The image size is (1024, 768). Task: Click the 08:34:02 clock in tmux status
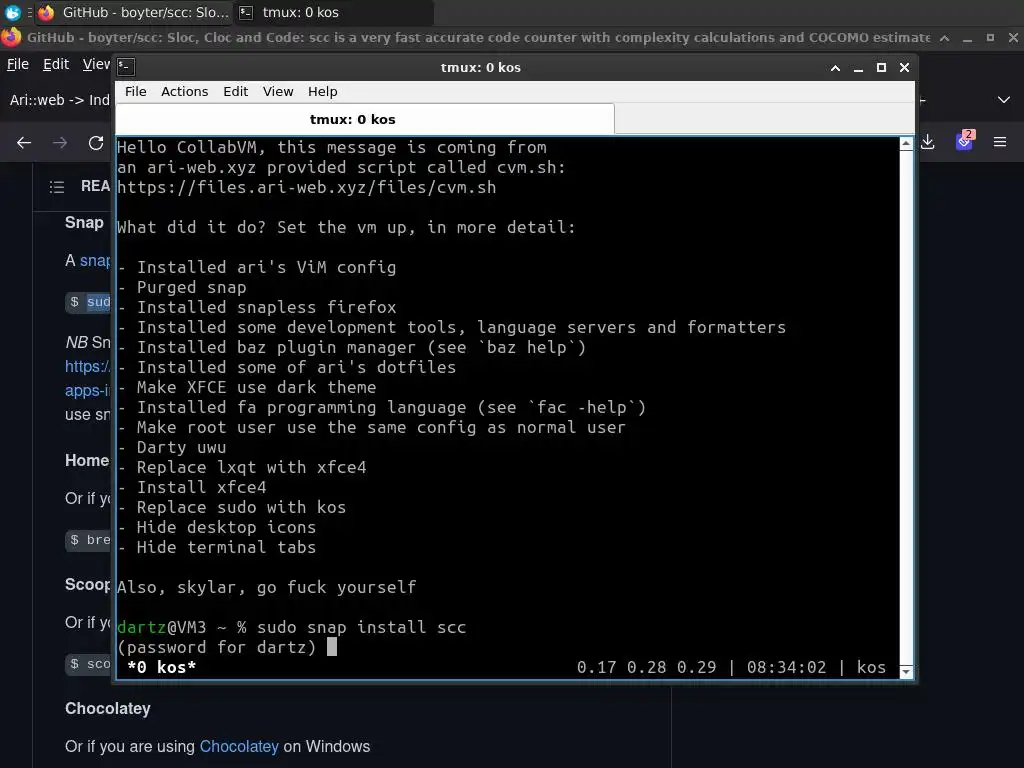(786, 667)
